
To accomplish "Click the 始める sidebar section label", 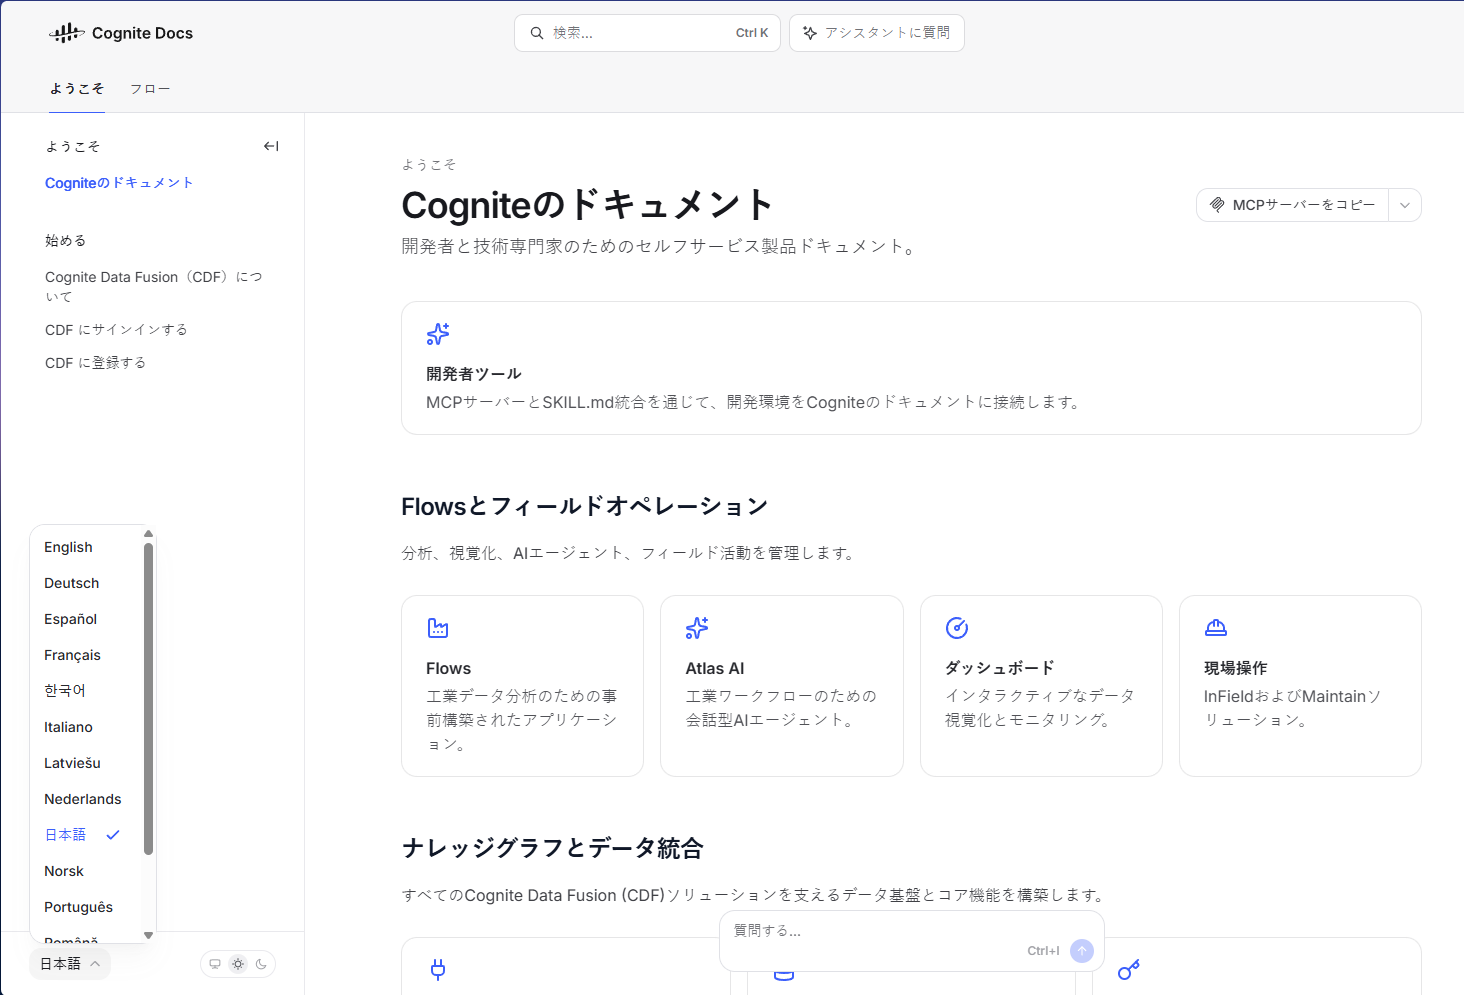I will point(66,241).
